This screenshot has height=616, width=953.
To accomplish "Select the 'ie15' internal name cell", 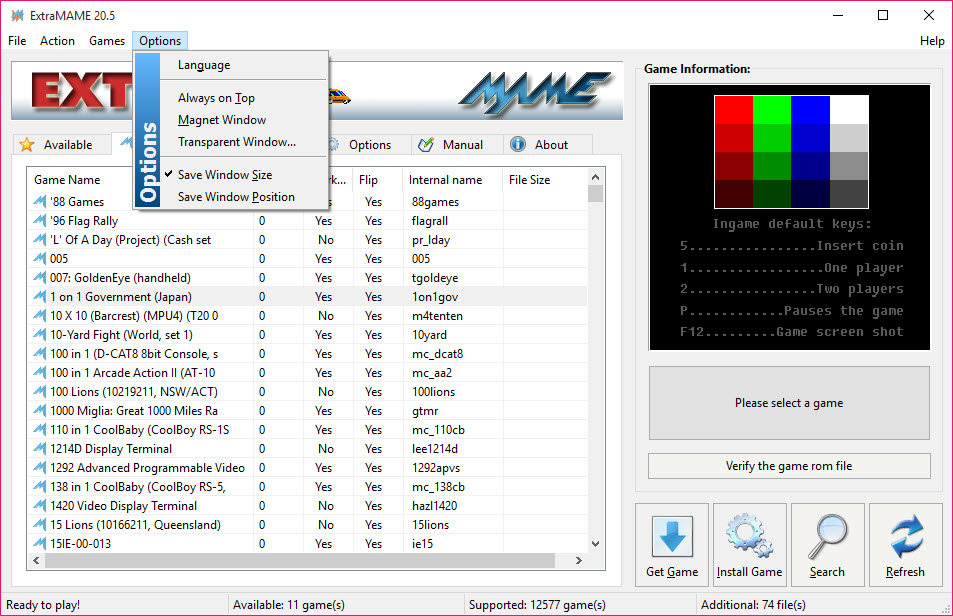I will (422, 544).
